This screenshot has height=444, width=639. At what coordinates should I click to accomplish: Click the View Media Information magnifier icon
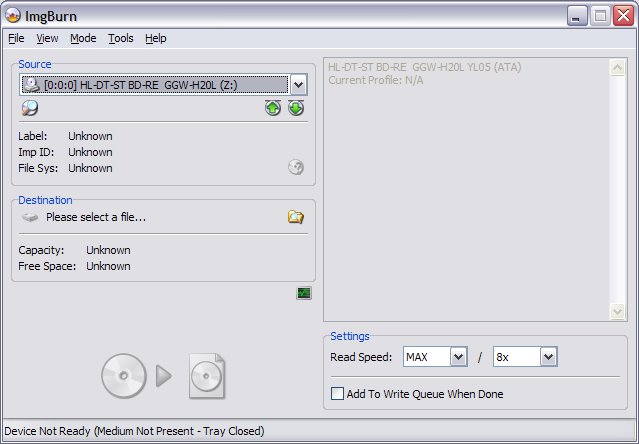(x=30, y=108)
